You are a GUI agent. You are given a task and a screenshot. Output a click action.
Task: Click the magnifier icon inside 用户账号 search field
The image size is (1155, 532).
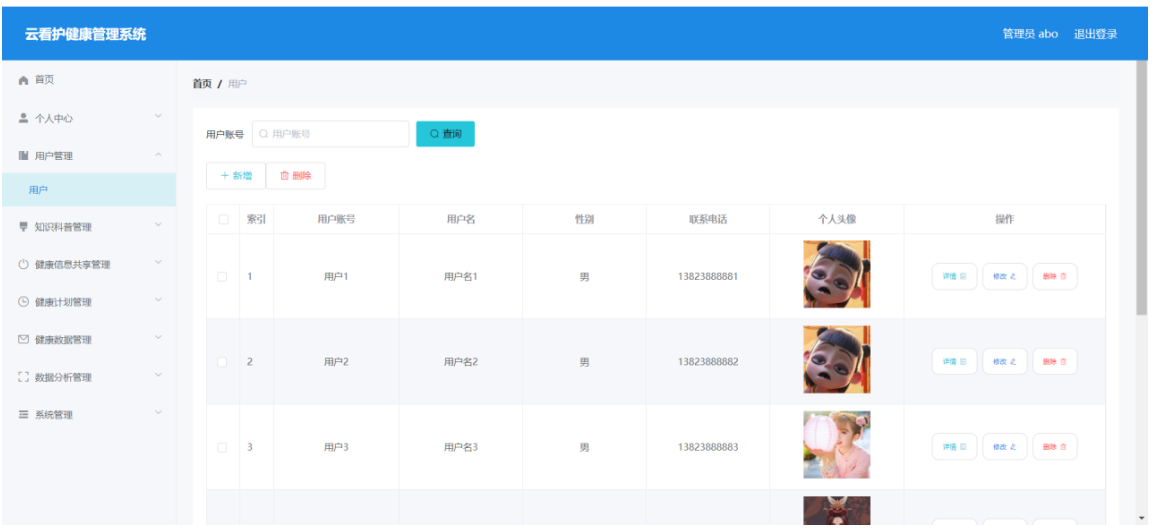(x=264, y=134)
